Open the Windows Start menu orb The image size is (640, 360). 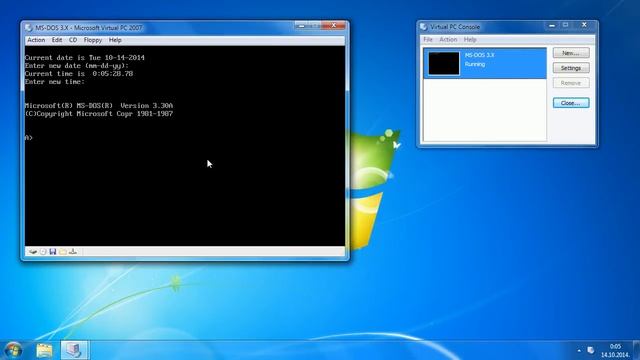coord(13,350)
